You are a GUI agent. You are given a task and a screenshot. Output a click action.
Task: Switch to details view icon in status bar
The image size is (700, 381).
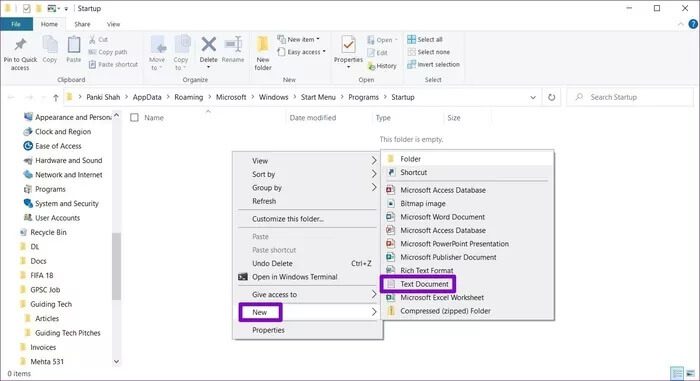click(x=677, y=373)
